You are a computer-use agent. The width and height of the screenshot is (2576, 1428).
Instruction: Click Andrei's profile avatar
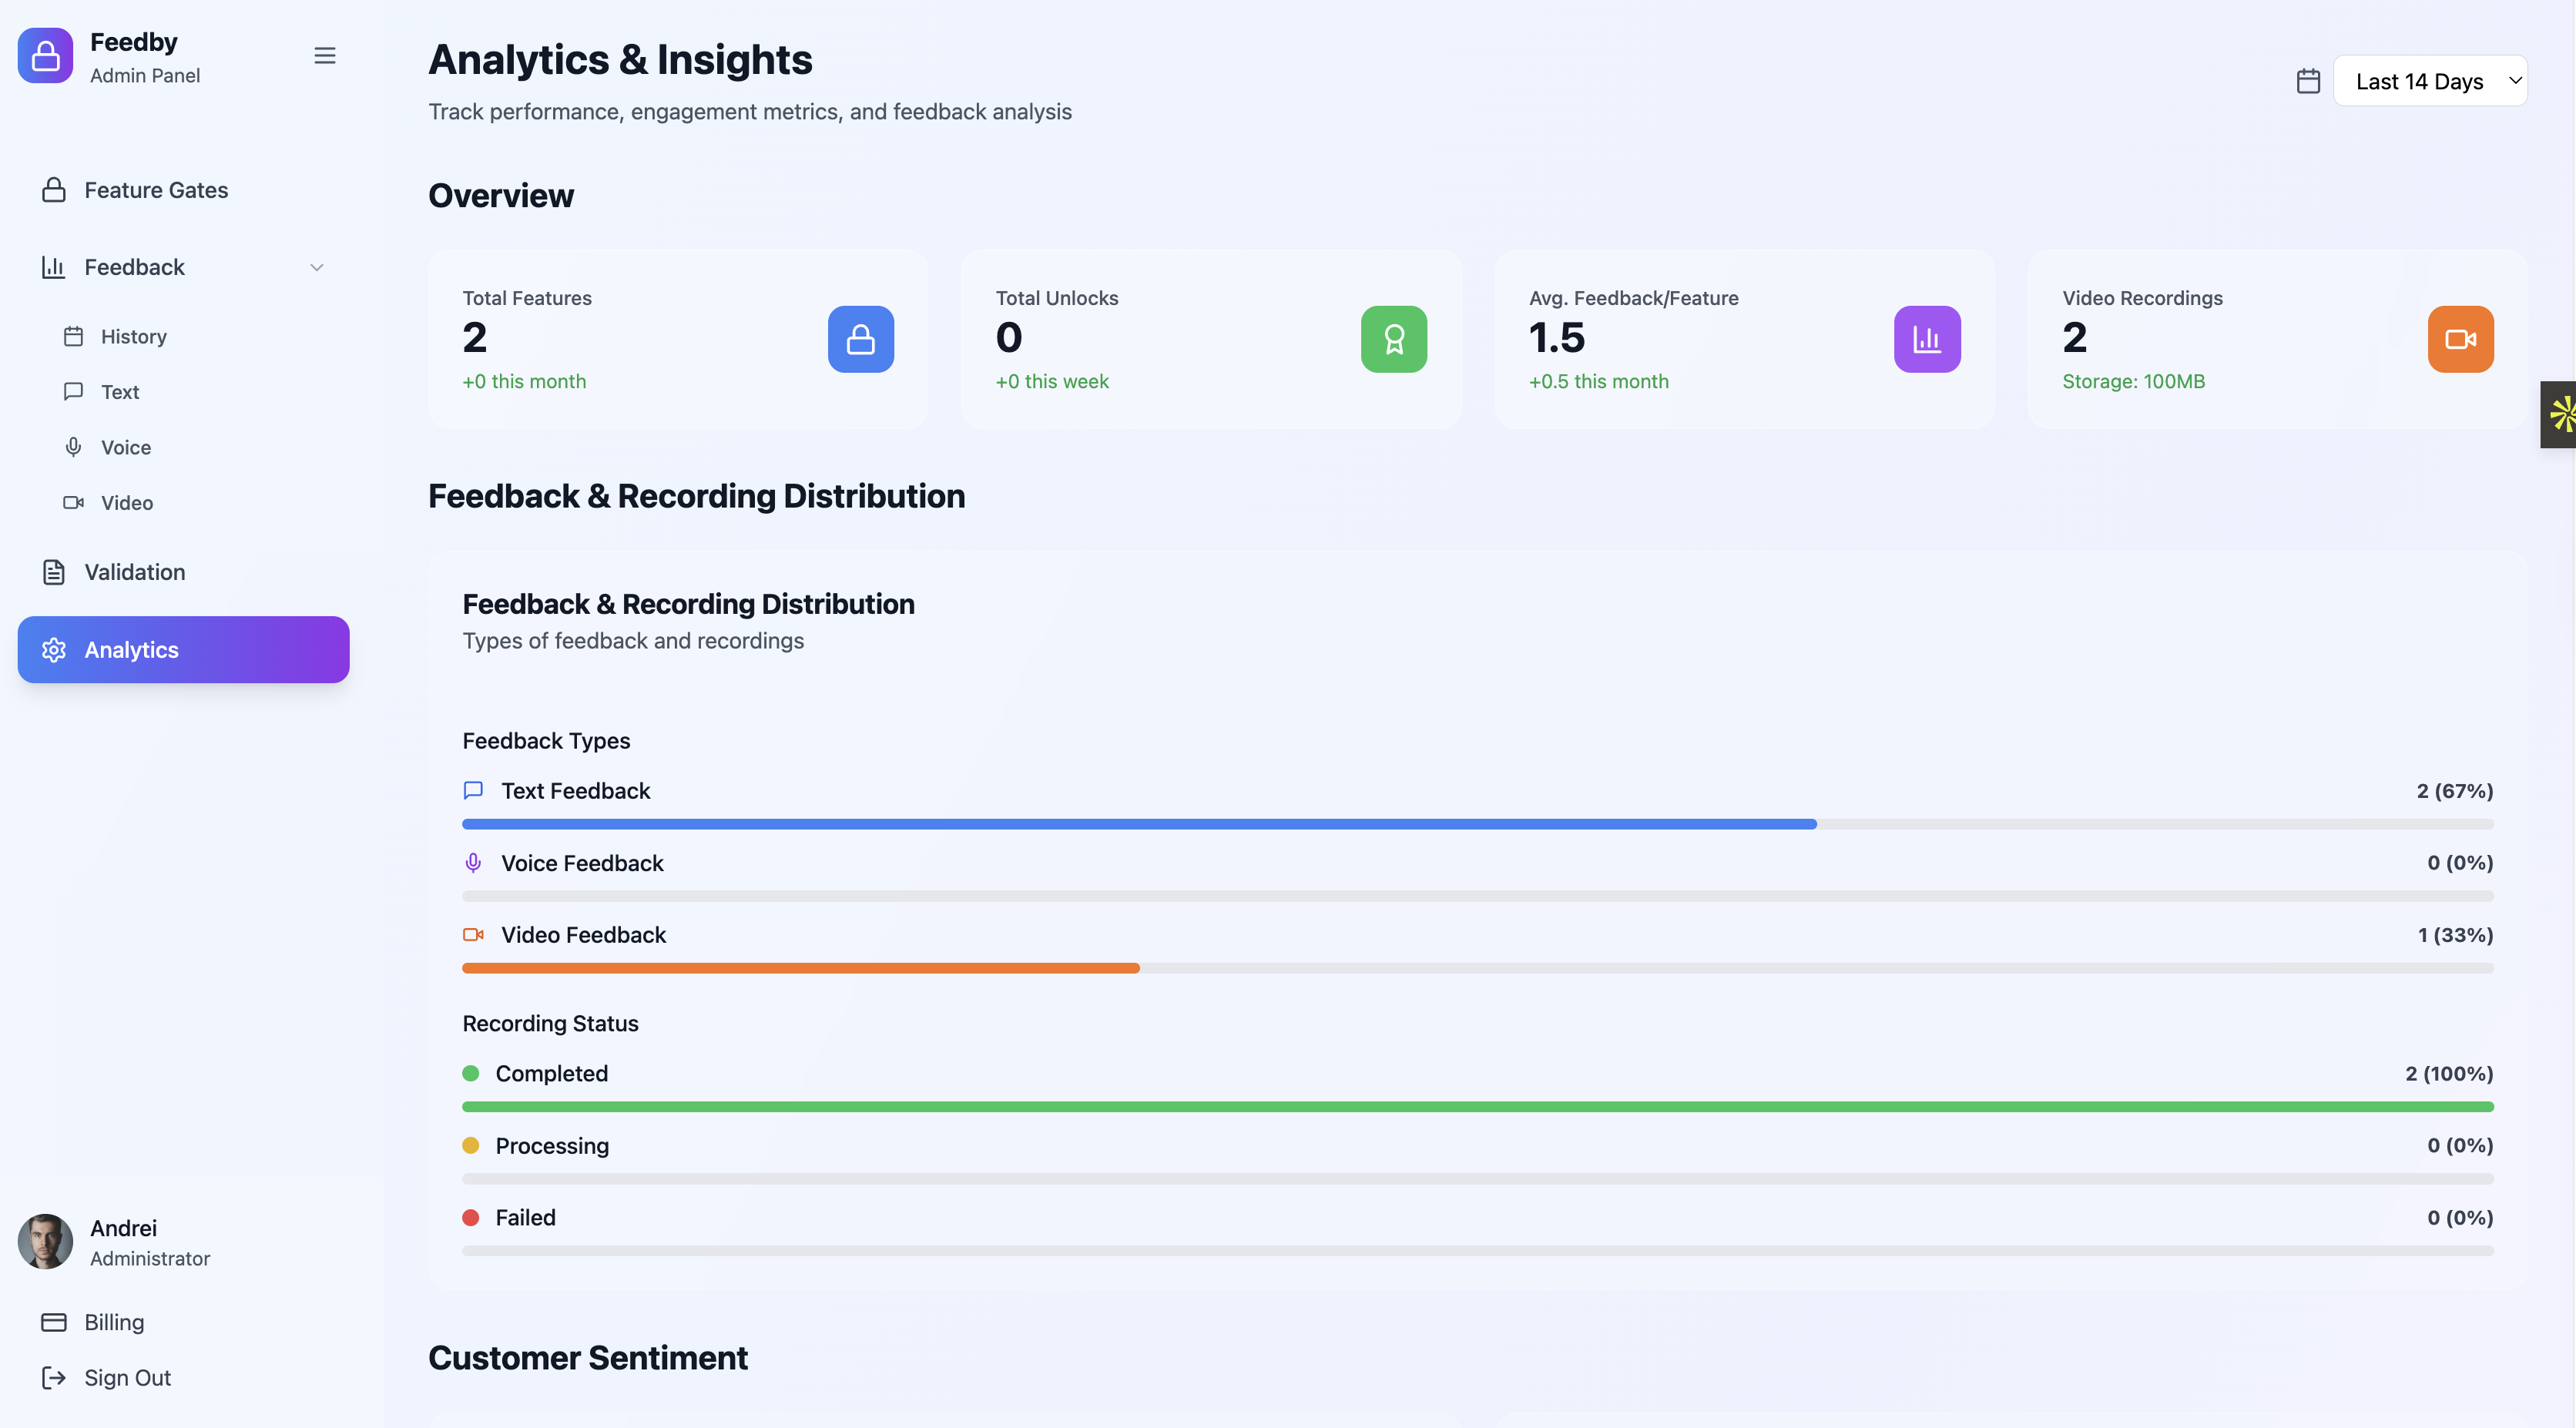coord(45,1241)
